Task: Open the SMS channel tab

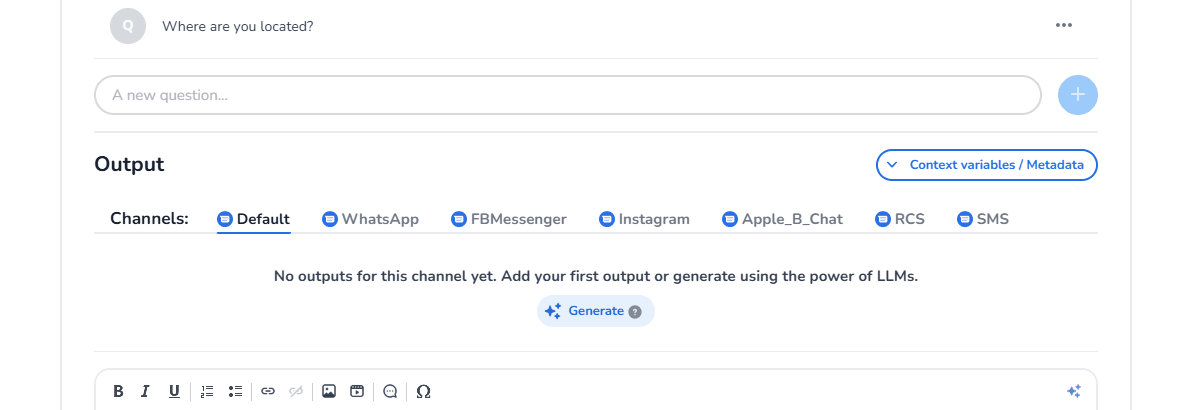Action: [983, 219]
